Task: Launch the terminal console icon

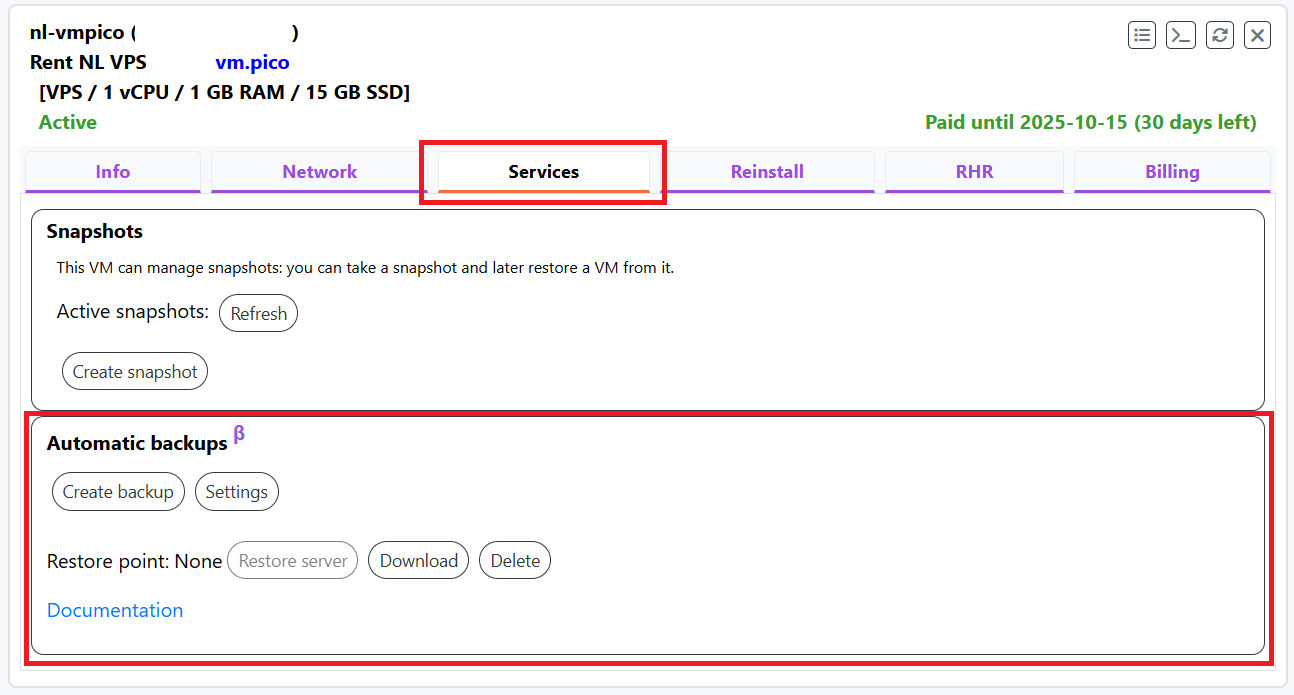Action: (x=1181, y=35)
